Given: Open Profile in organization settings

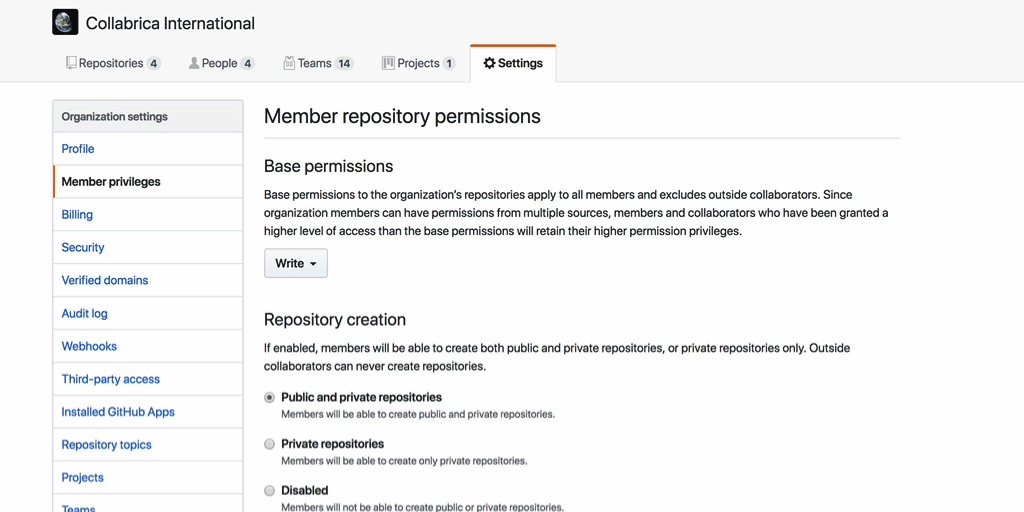Looking at the screenshot, I should click(x=78, y=149).
